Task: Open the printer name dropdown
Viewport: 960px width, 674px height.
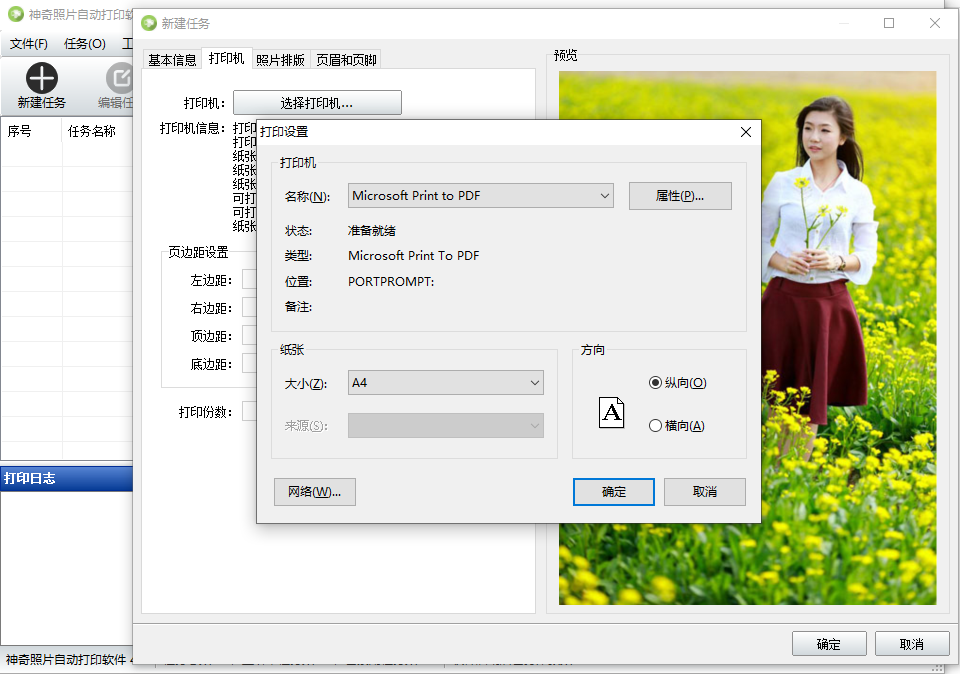Action: tap(481, 196)
